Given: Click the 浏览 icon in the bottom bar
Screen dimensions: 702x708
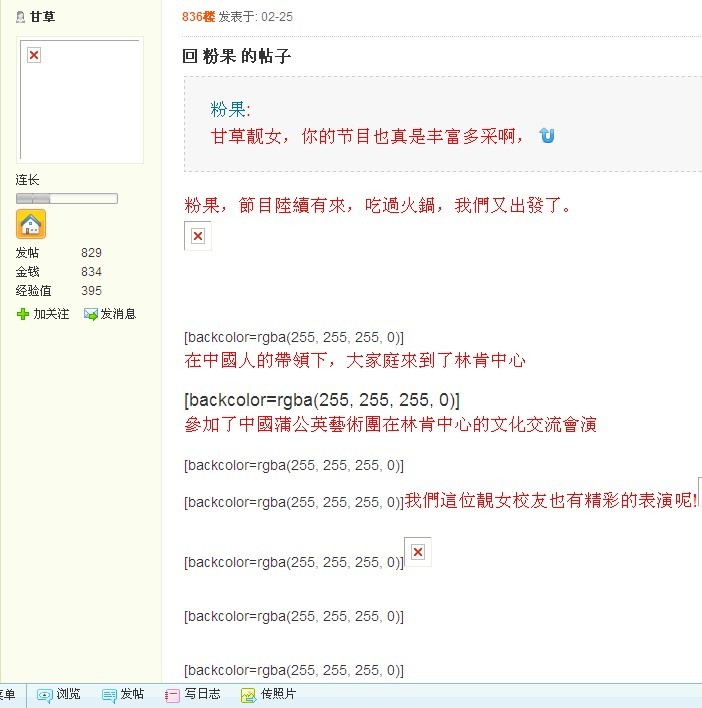Looking at the screenshot, I should (x=45, y=695).
